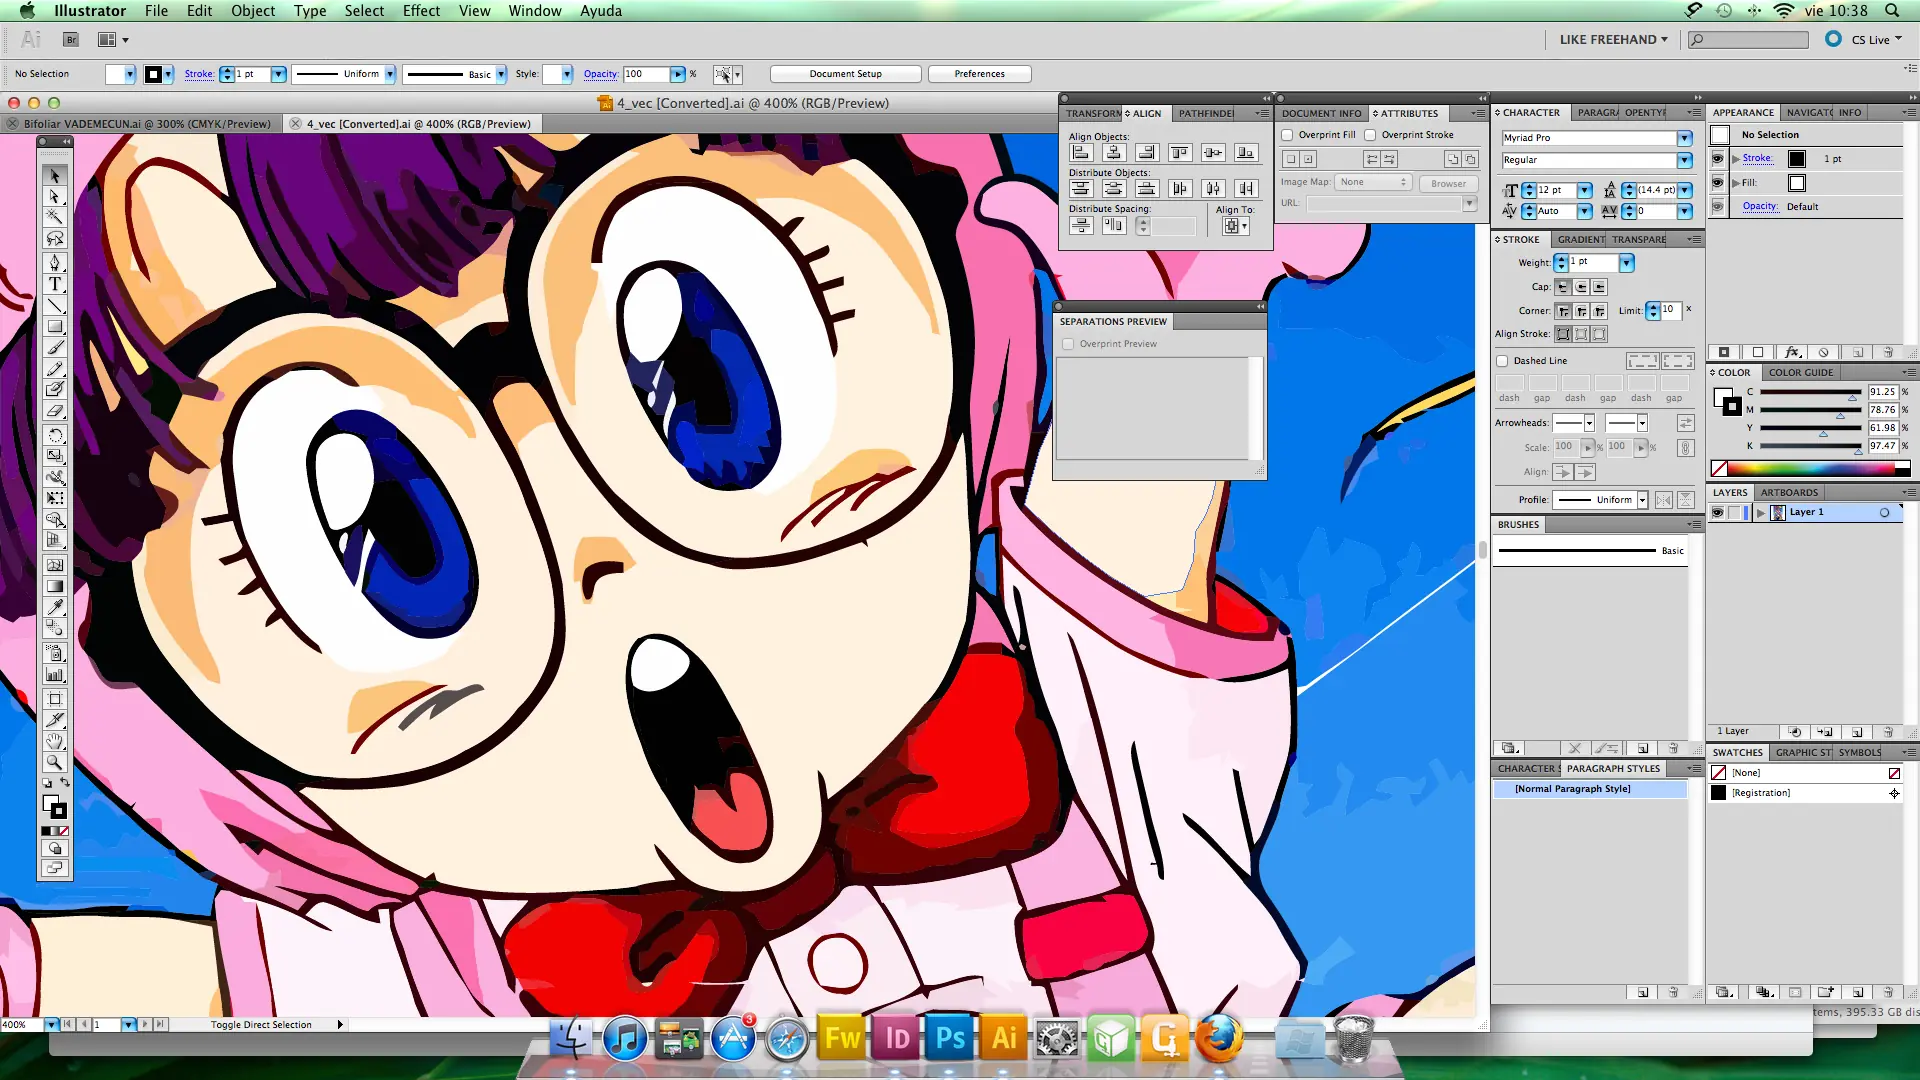
Task: Toggle Stroke visibility eye in Appearance panel
Action: tap(1718, 159)
